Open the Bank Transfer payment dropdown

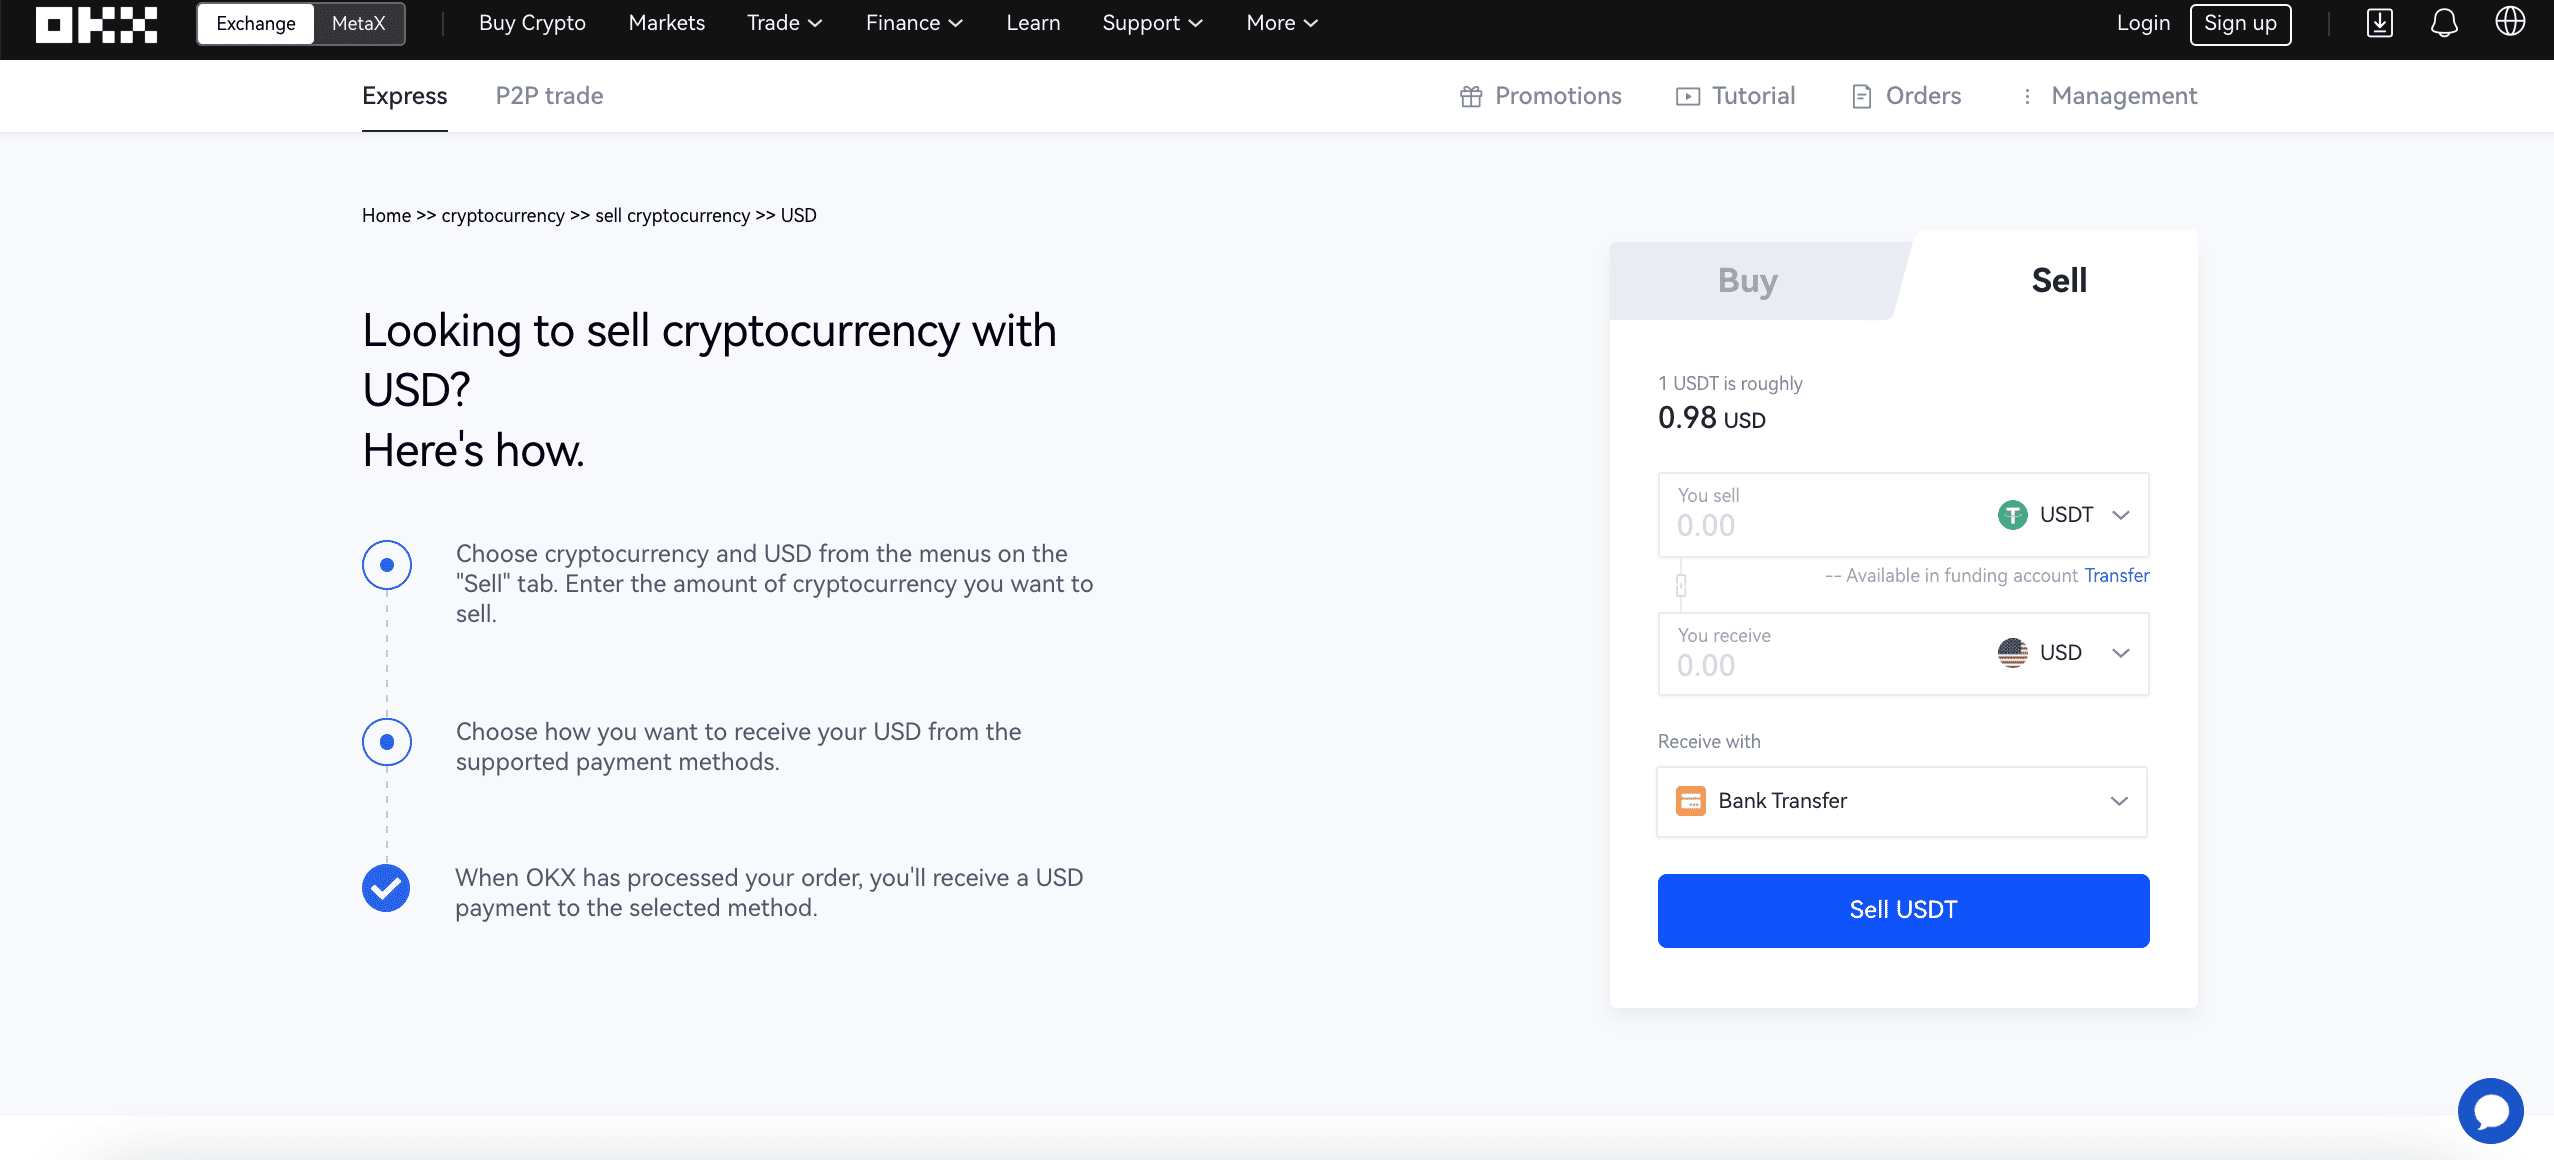click(x=1902, y=802)
